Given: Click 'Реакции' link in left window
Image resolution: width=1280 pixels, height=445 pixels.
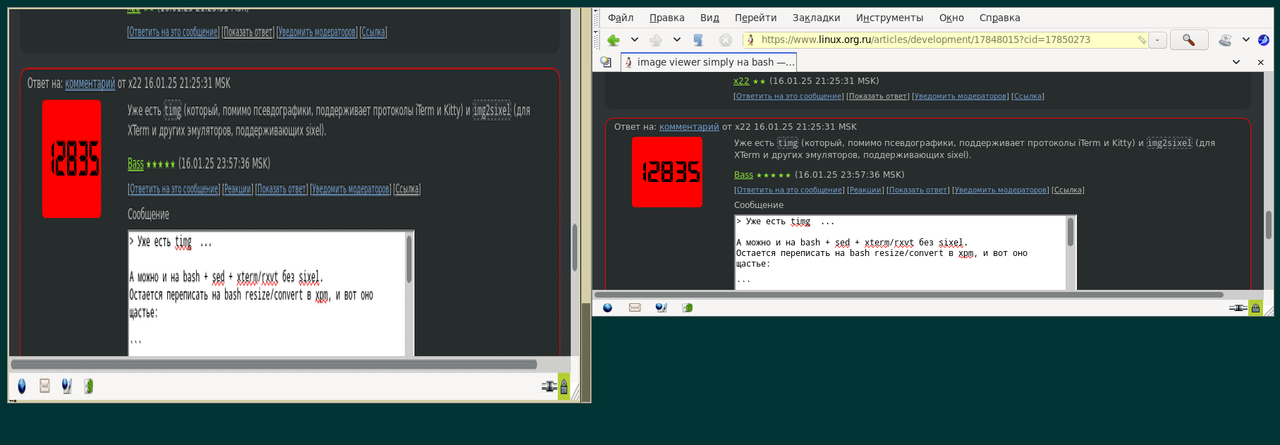Looking at the screenshot, I should tap(237, 189).
